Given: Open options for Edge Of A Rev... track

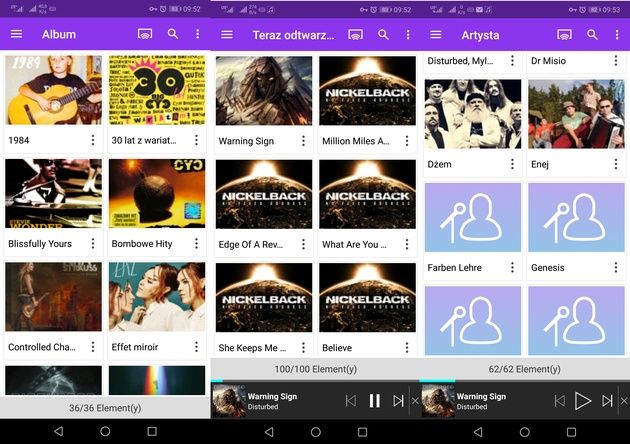Looking at the screenshot, I should coord(303,244).
